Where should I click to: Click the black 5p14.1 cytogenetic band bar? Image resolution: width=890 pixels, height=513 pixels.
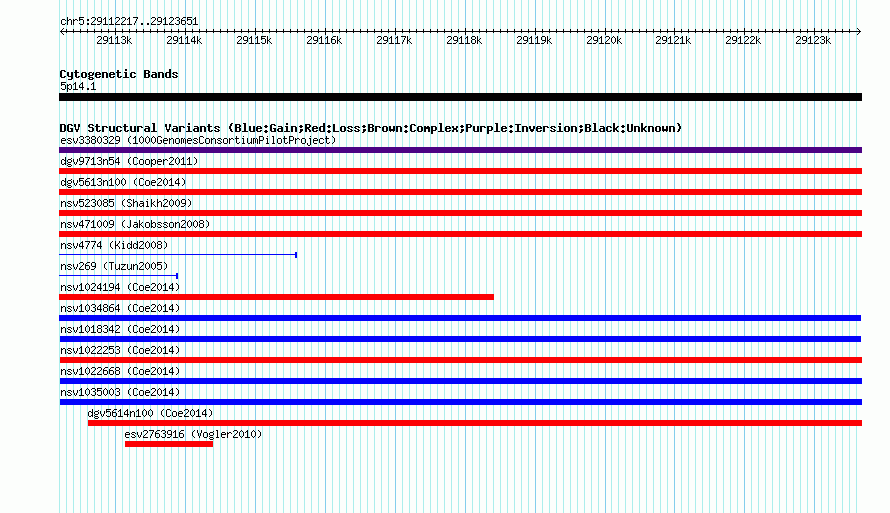[x=460, y=97]
